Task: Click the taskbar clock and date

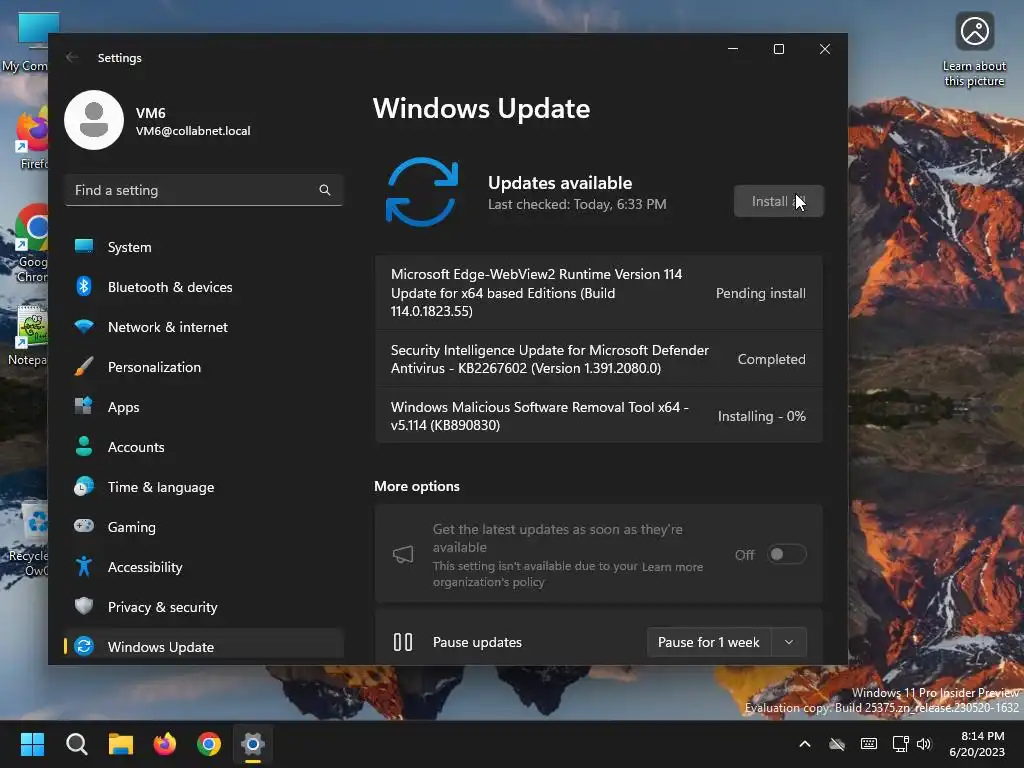Action: pos(977,744)
